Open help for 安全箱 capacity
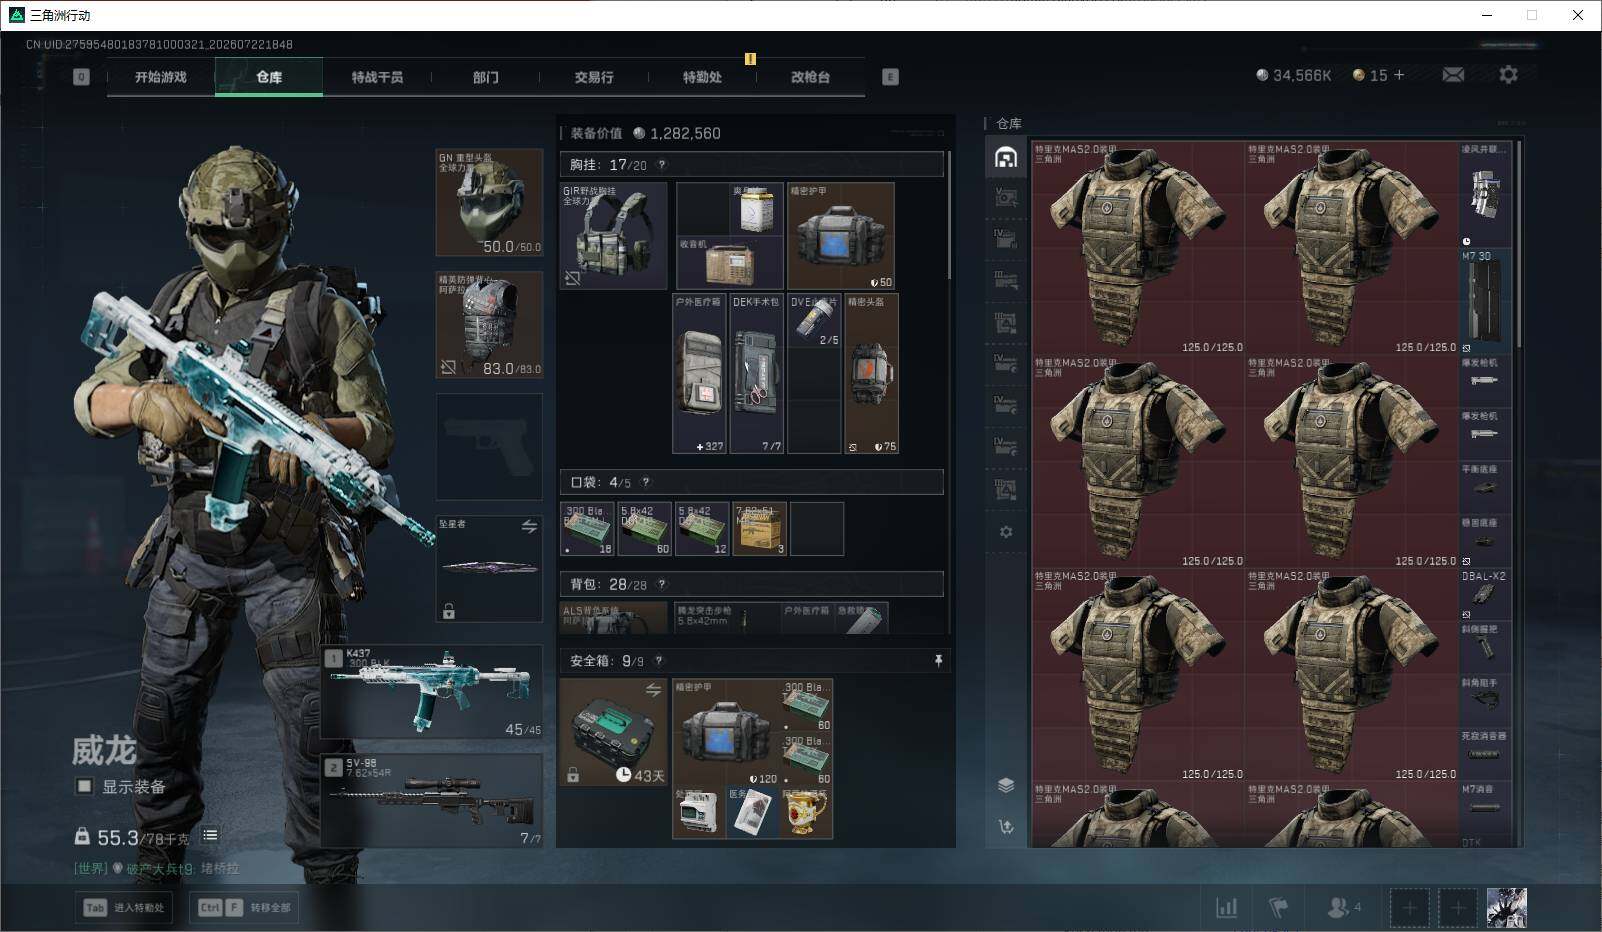Viewport: 1602px width, 932px height. [658, 661]
